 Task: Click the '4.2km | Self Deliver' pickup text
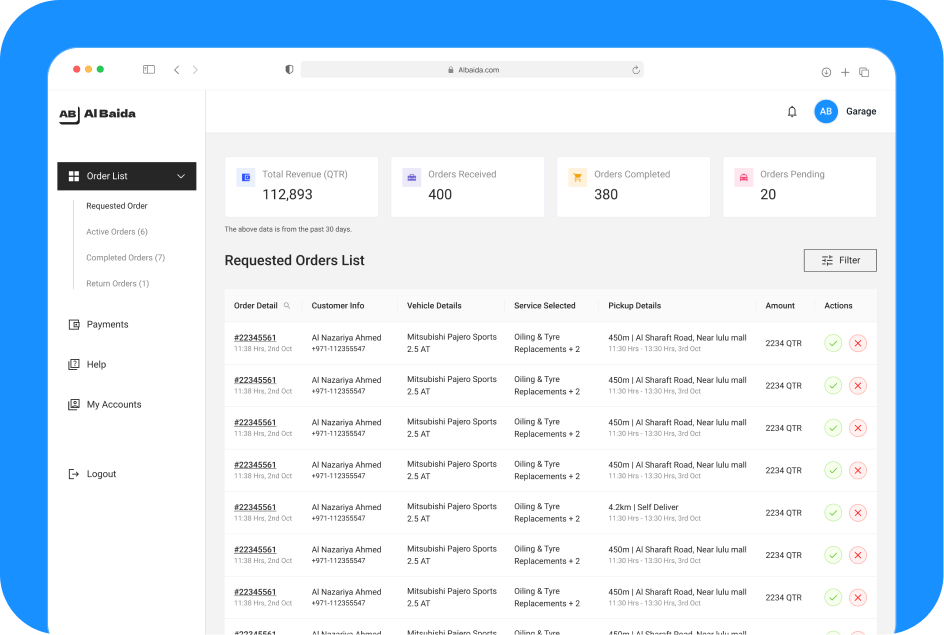643,507
